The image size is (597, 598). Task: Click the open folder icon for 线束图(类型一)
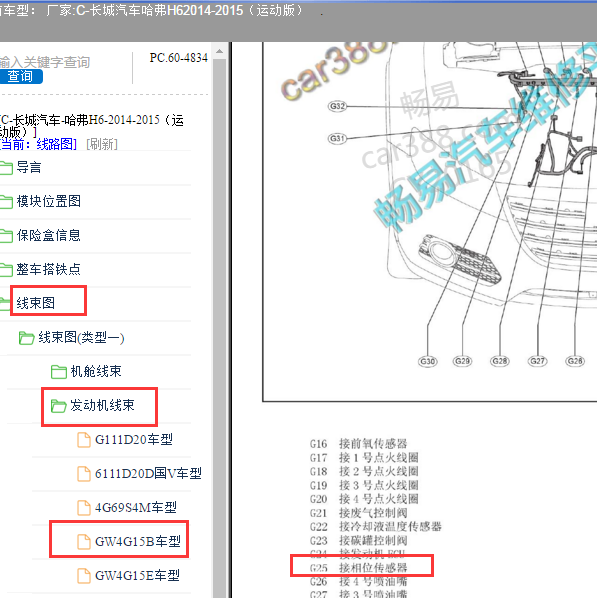tap(26, 338)
